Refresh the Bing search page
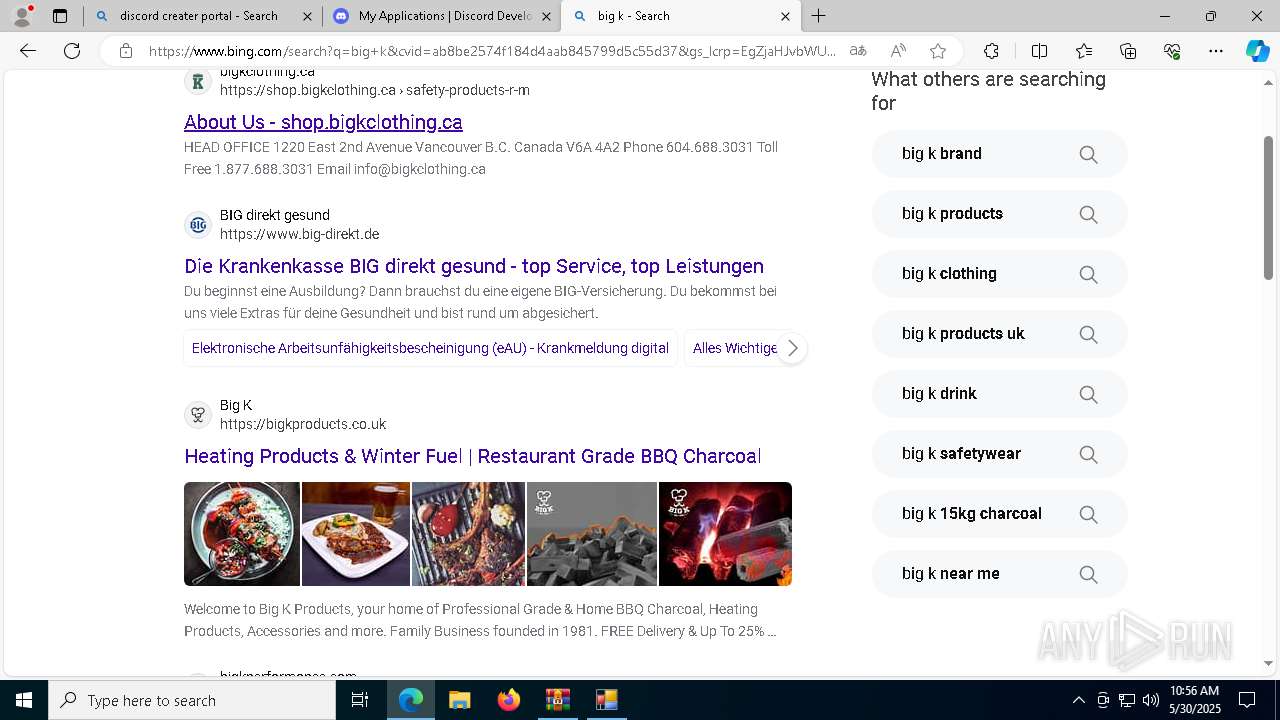Viewport: 1280px width, 720px height. coord(72,51)
